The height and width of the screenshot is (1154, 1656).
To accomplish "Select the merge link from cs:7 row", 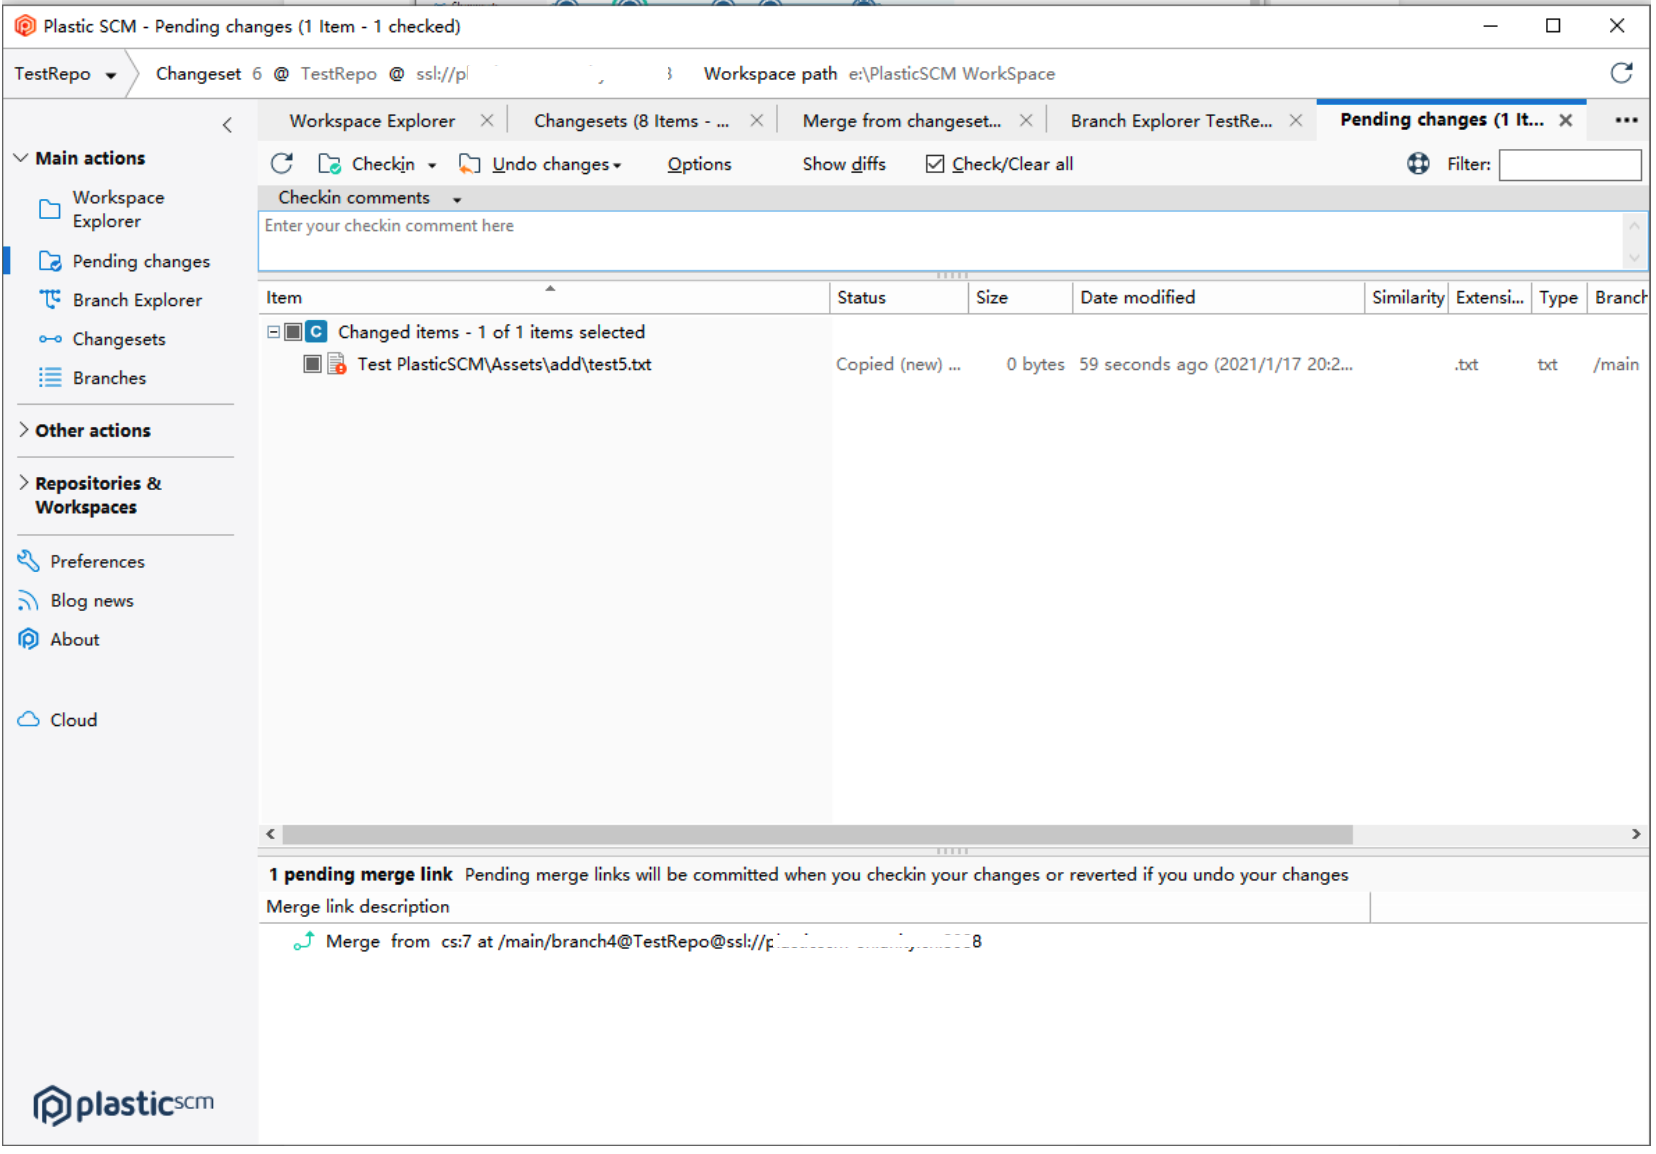I will (x=953, y=941).
